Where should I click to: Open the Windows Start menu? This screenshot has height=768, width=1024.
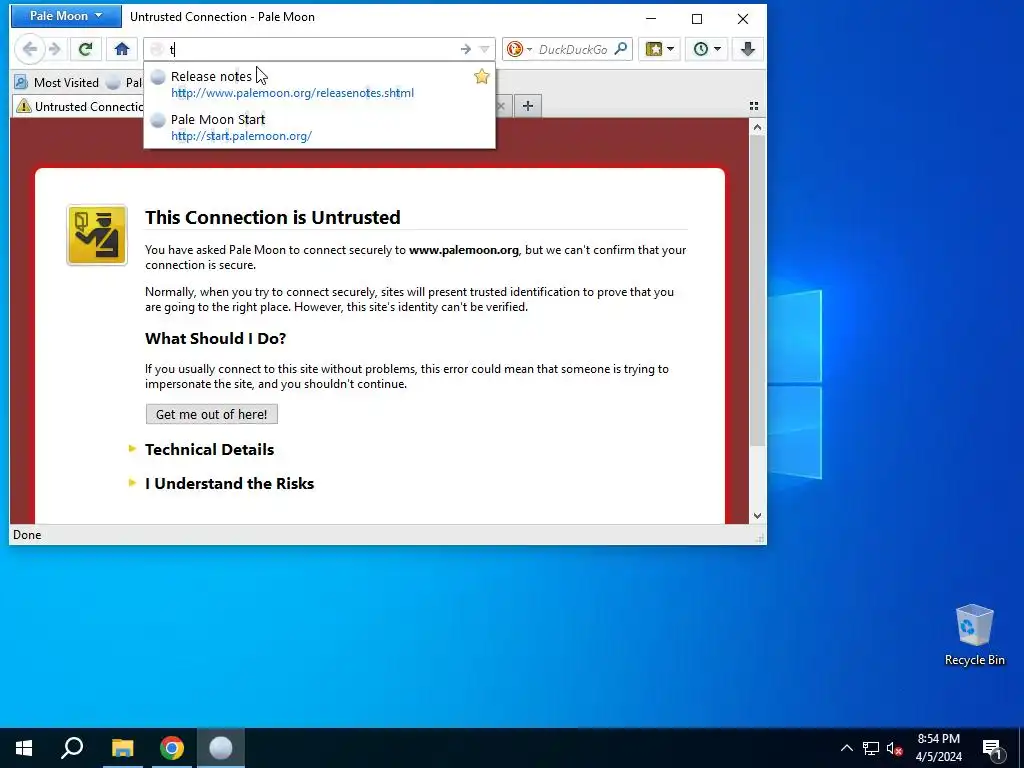tap(24, 748)
